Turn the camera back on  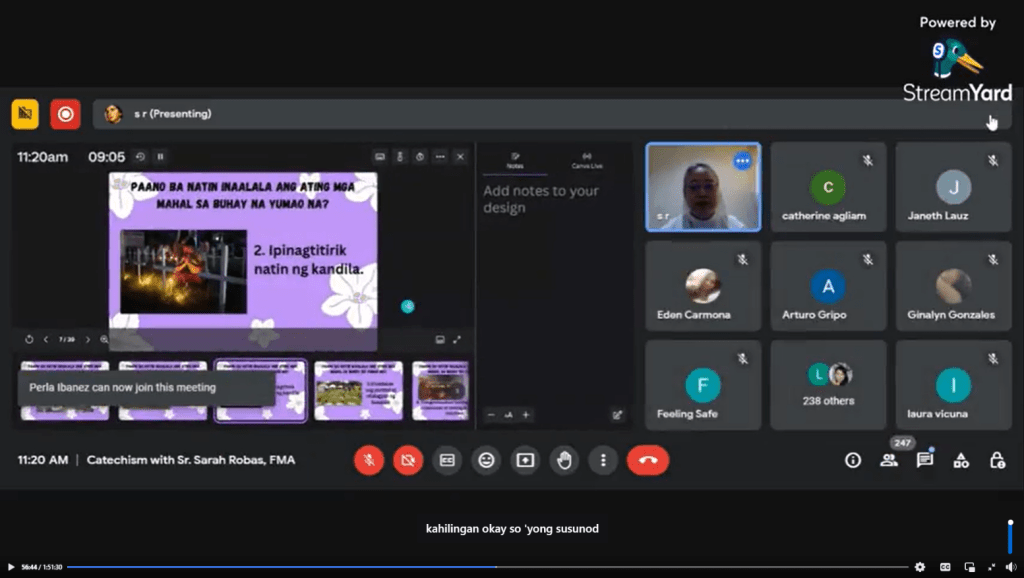(407, 460)
